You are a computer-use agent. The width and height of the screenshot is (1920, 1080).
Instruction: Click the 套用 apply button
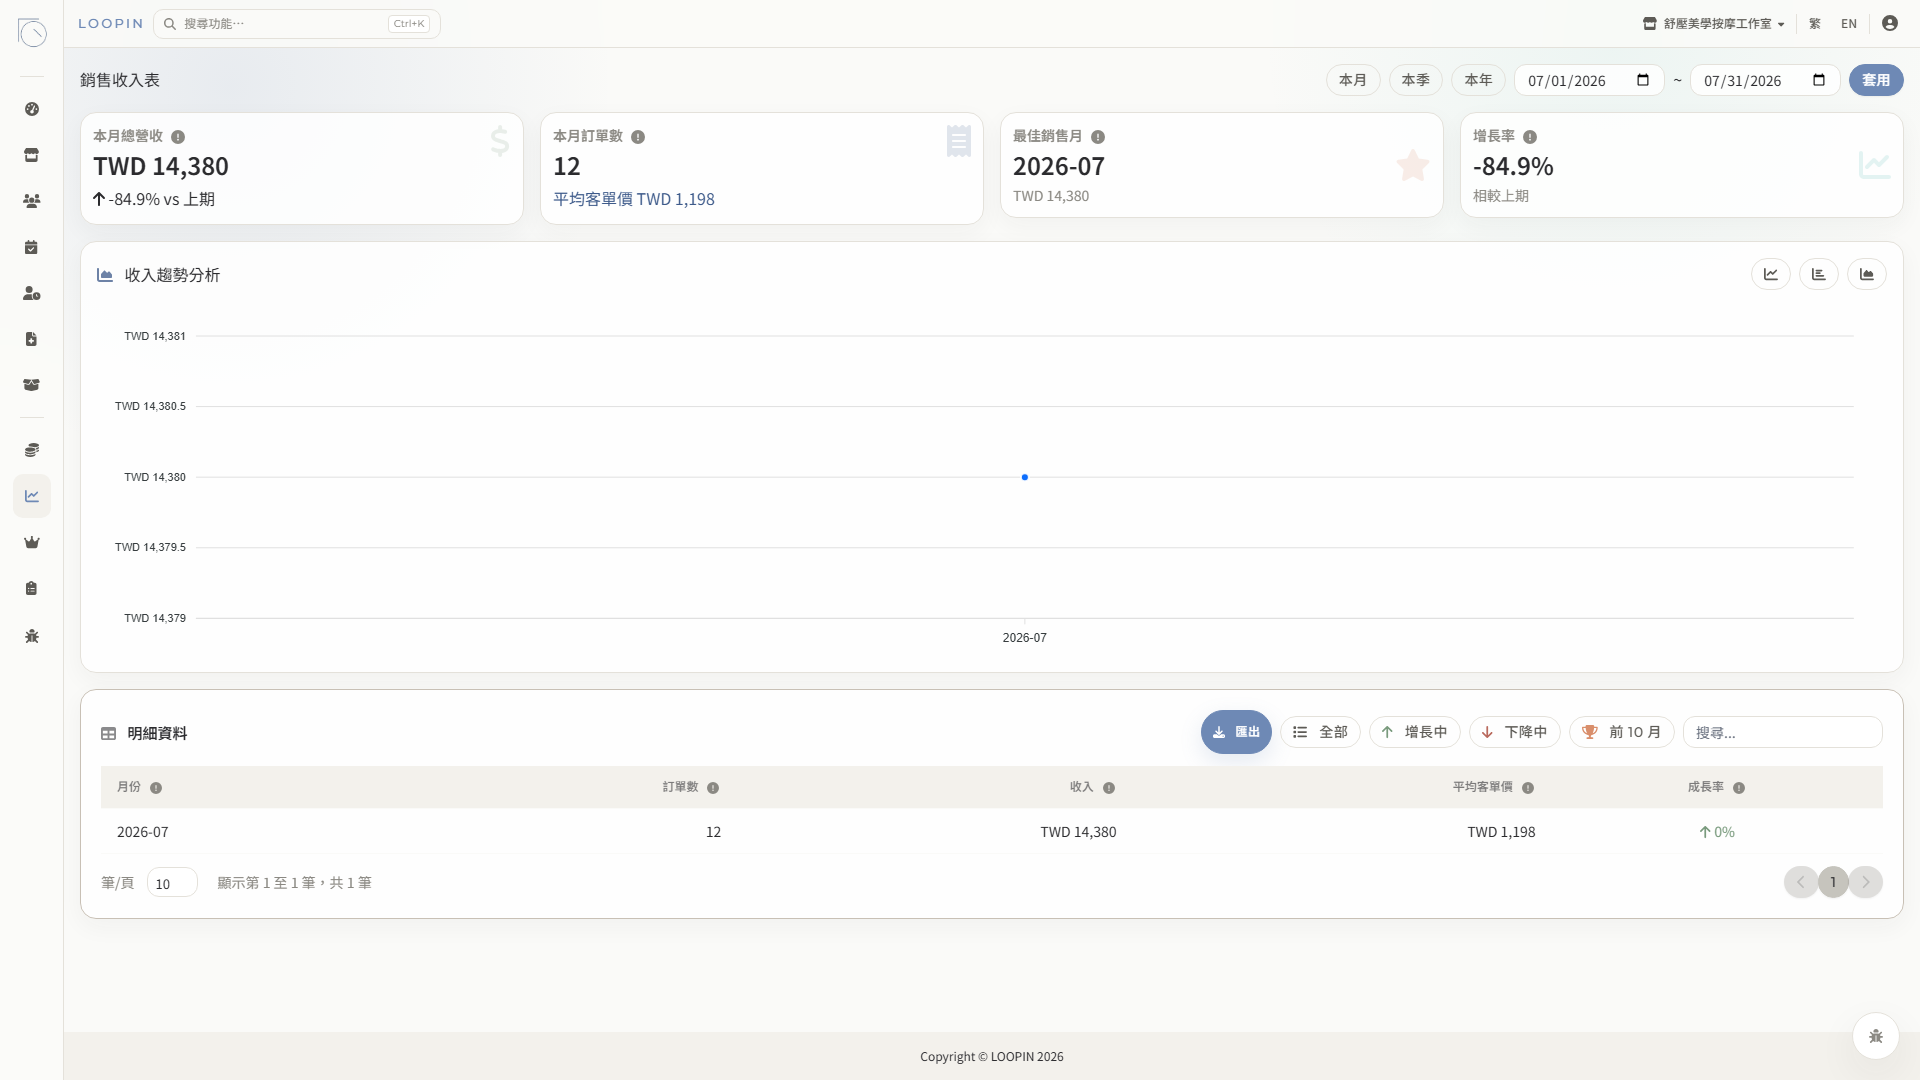pyautogui.click(x=1875, y=80)
